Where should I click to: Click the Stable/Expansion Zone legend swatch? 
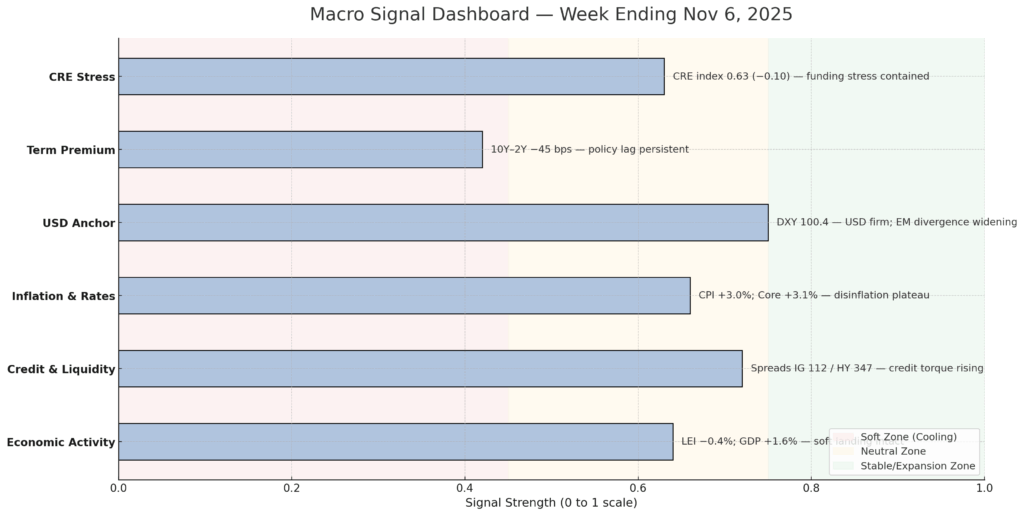[844, 465]
